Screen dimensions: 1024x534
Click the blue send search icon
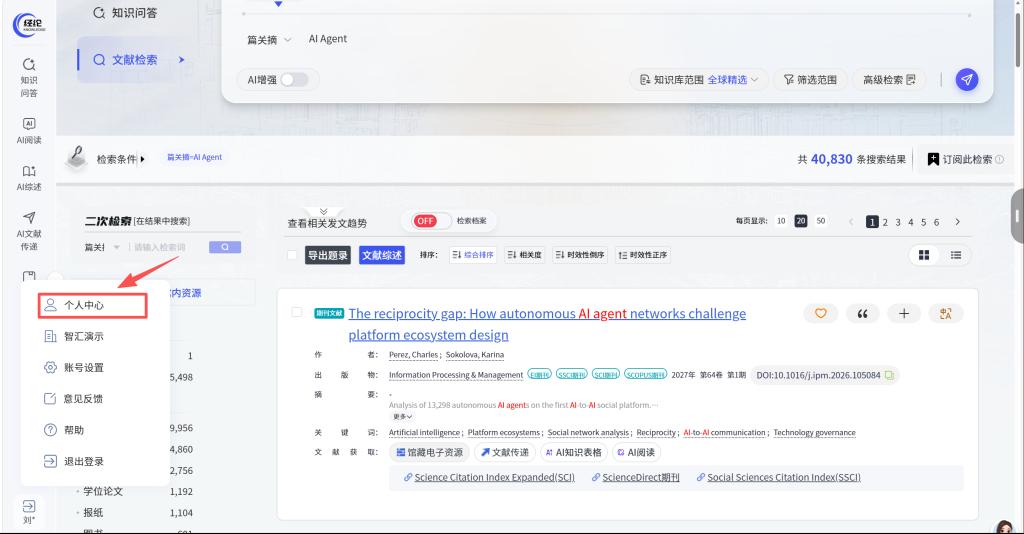(967, 80)
